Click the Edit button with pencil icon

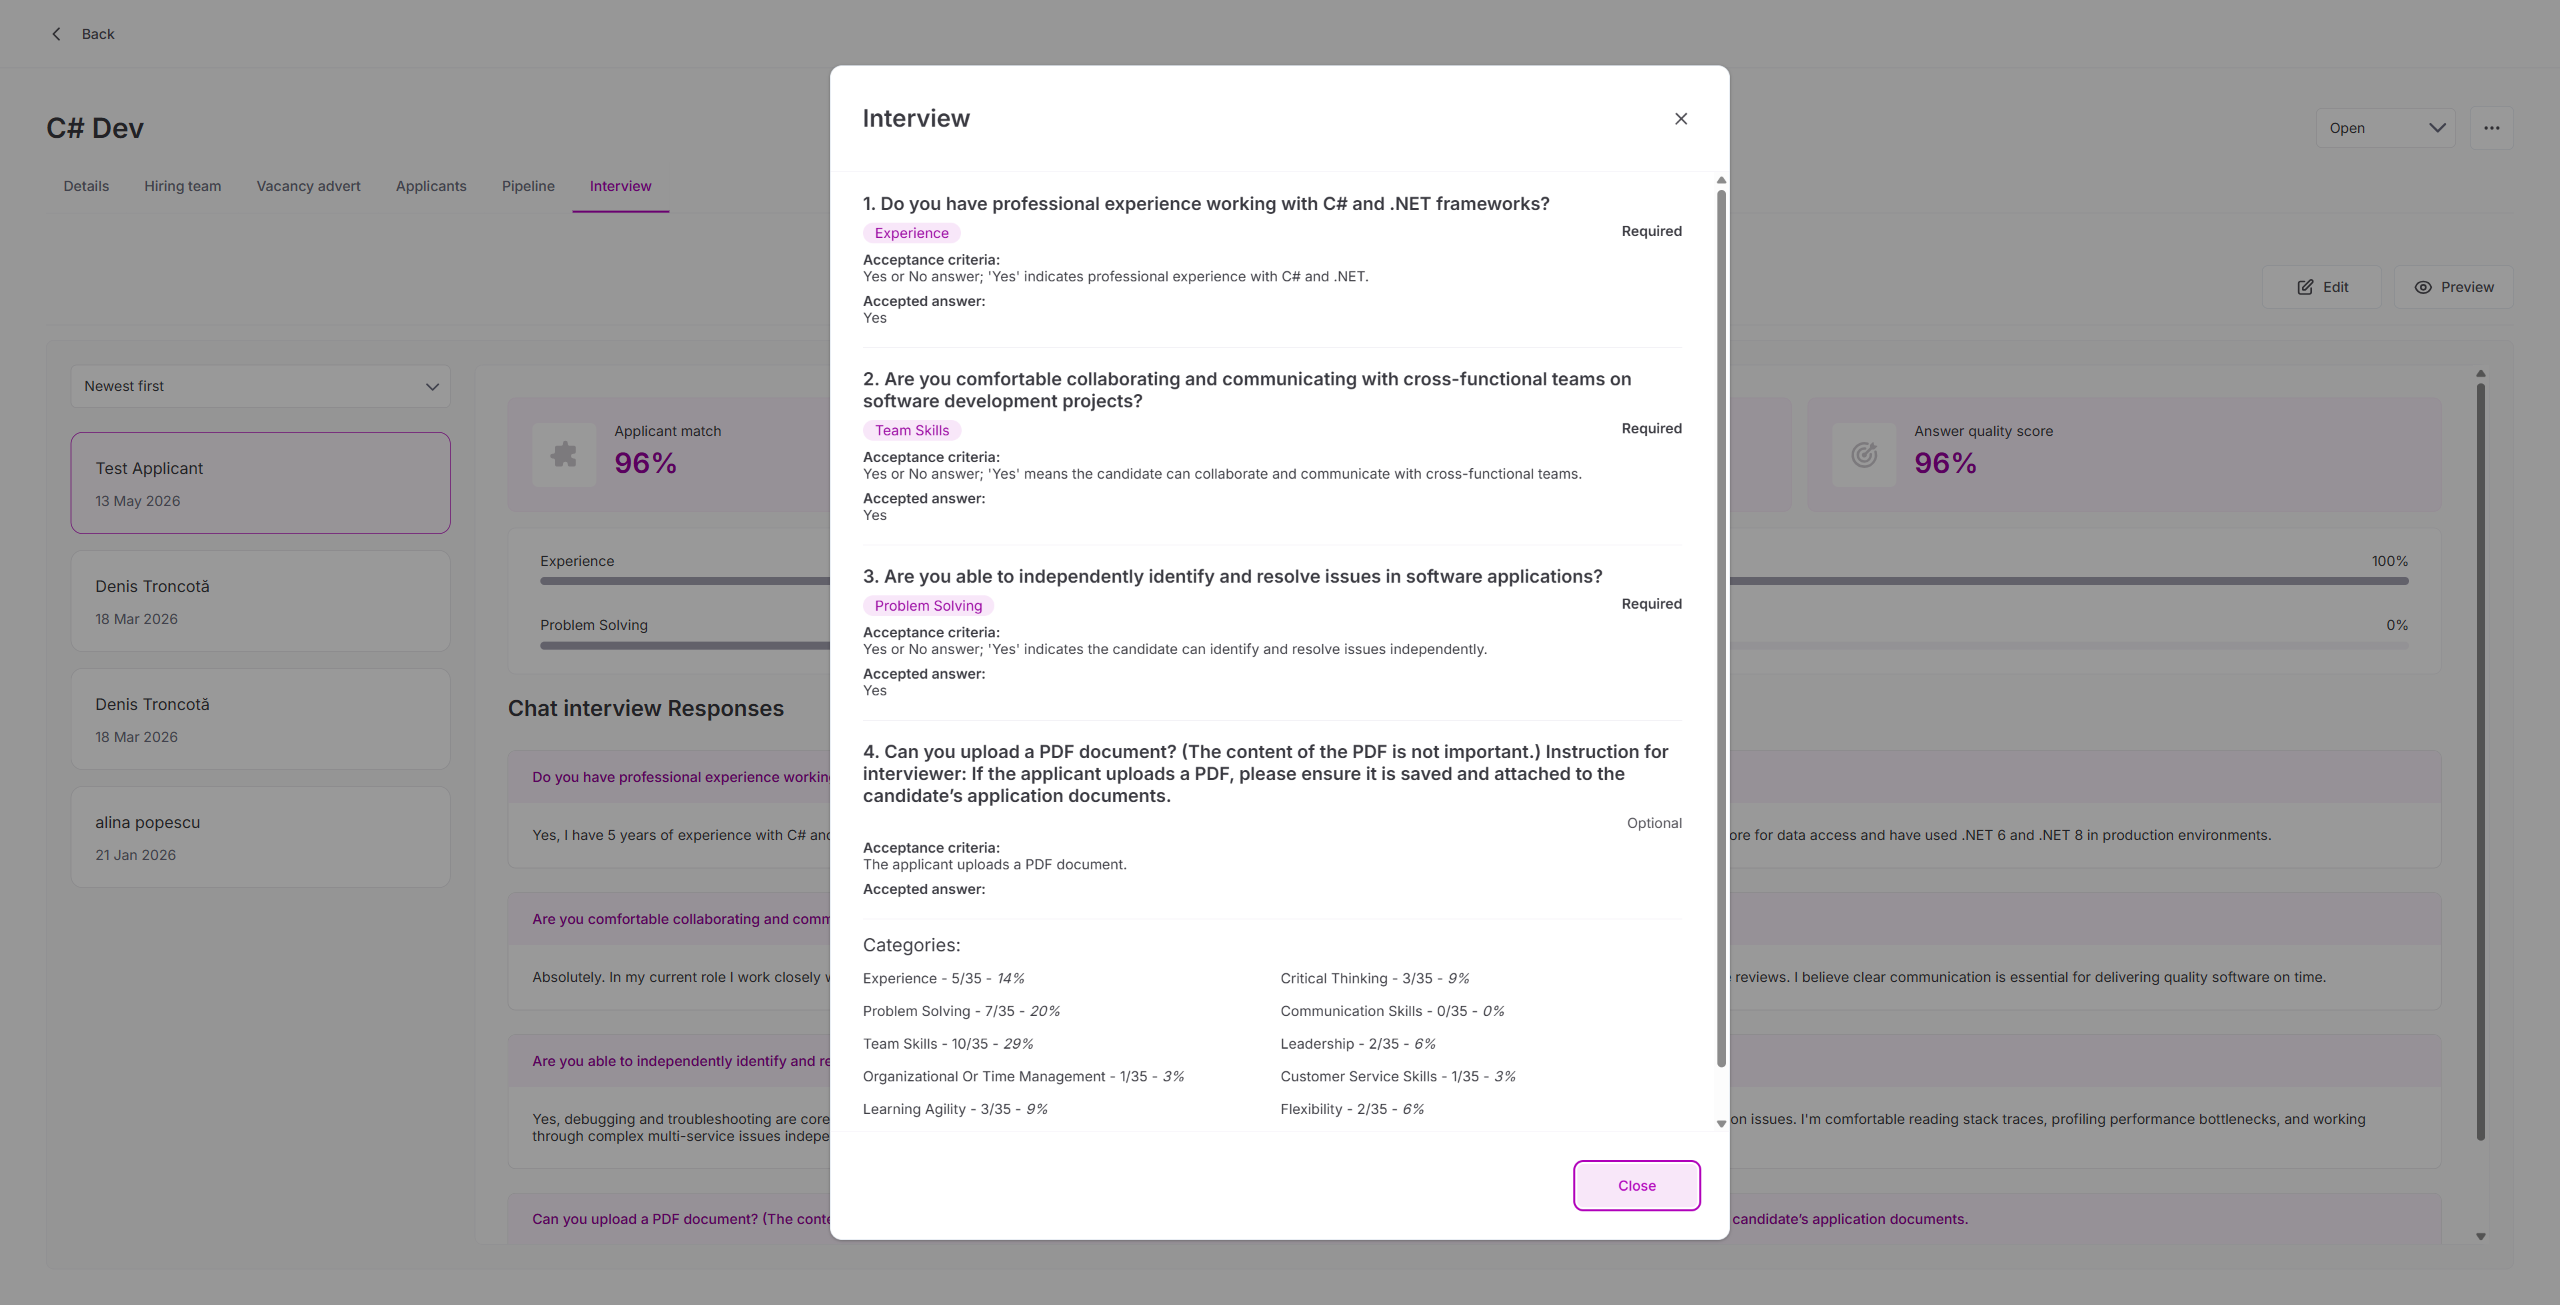(2322, 287)
